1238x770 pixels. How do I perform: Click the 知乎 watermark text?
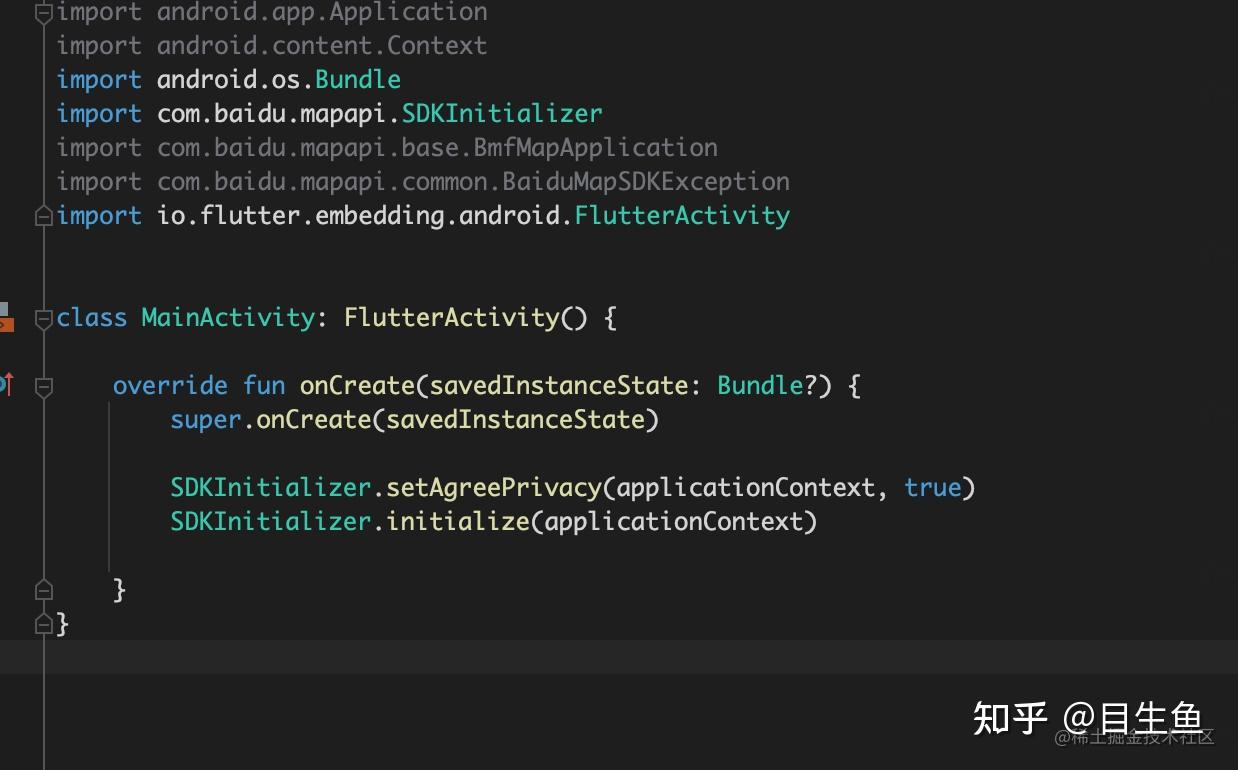click(1009, 717)
